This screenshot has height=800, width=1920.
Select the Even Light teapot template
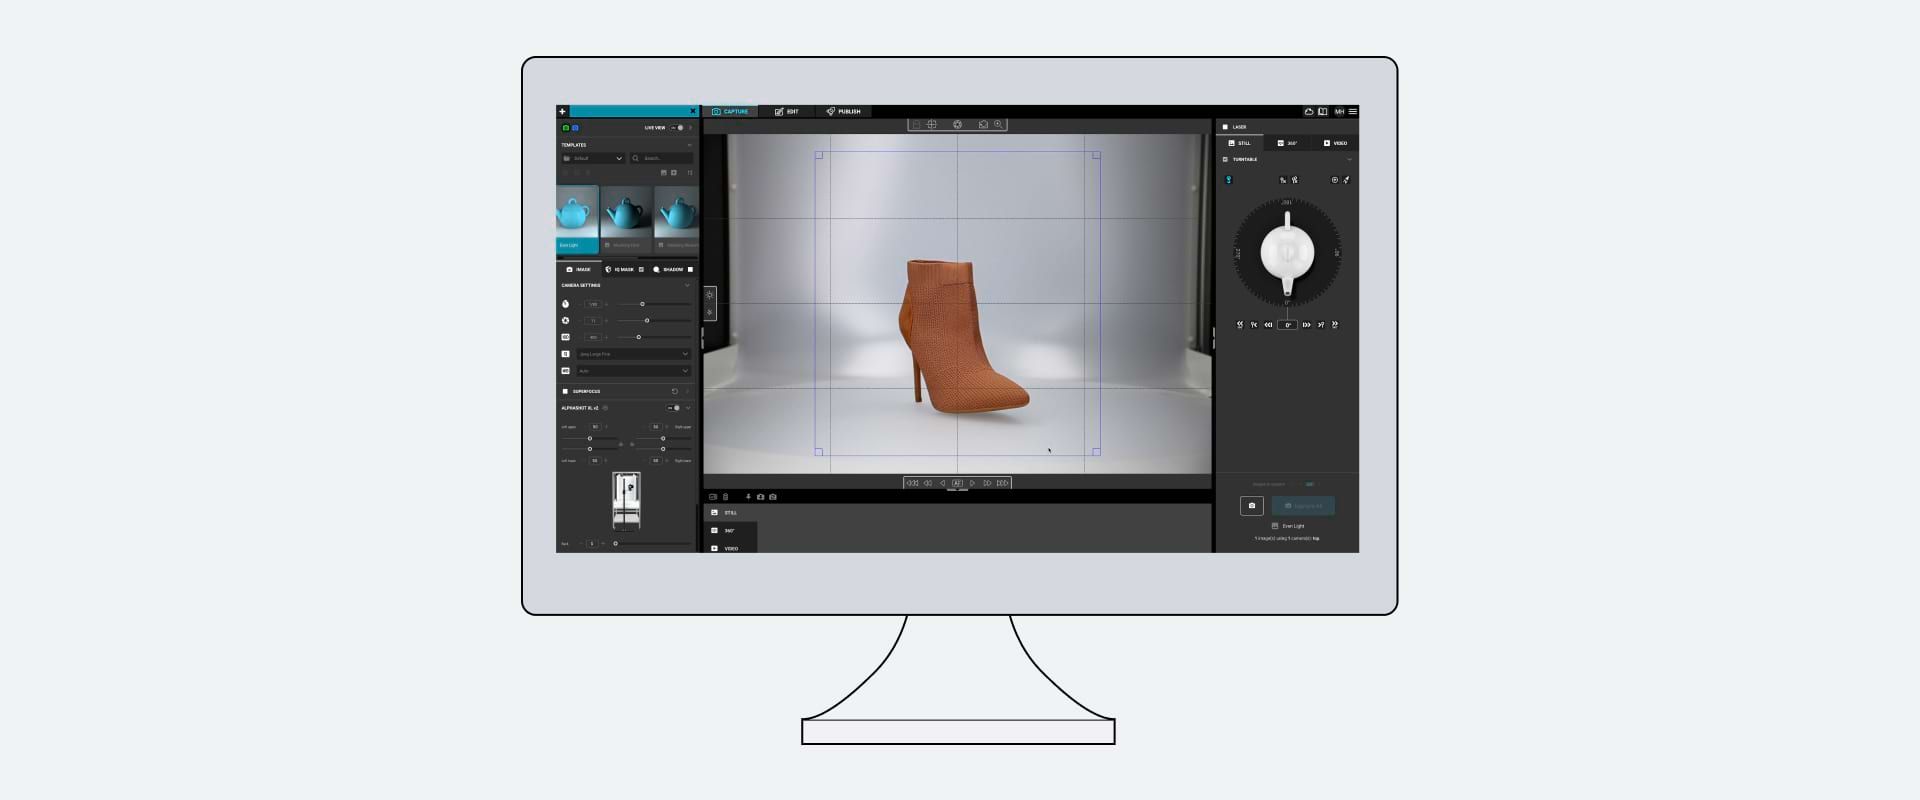(x=577, y=219)
